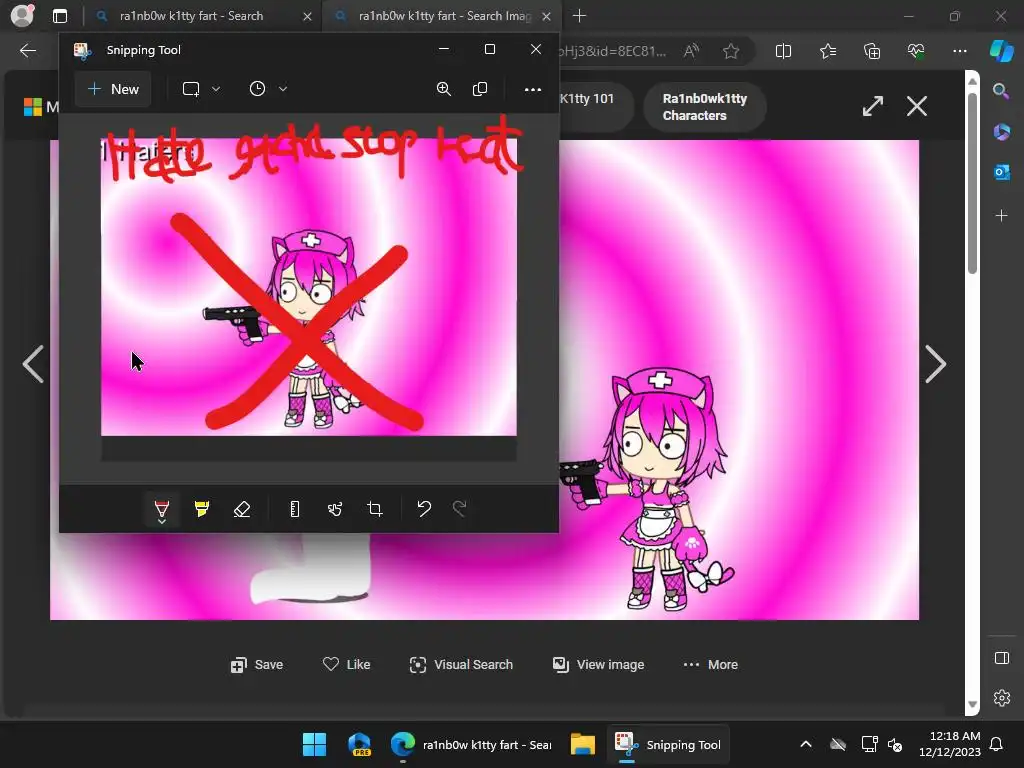The width and height of the screenshot is (1024, 768).
Task: Open Edge Collections panel
Action: (872, 51)
